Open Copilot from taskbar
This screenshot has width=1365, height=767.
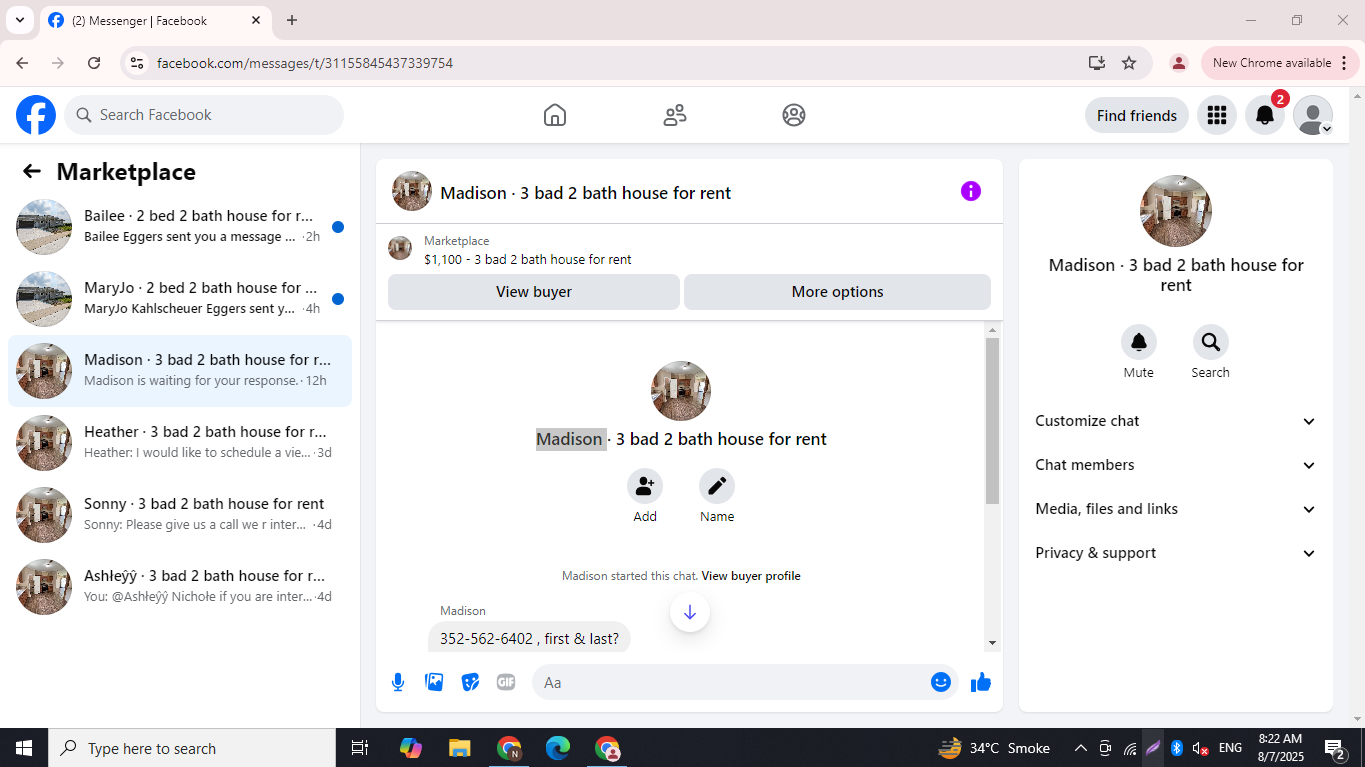pyautogui.click(x=411, y=748)
